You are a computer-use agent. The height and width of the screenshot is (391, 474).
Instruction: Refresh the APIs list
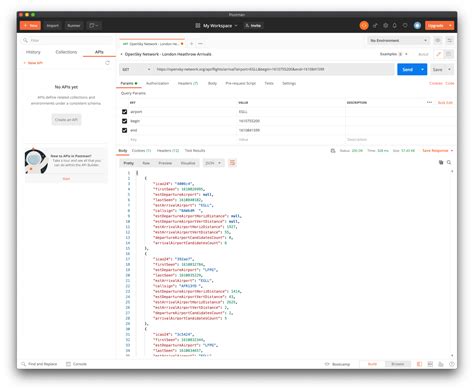pos(107,63)
